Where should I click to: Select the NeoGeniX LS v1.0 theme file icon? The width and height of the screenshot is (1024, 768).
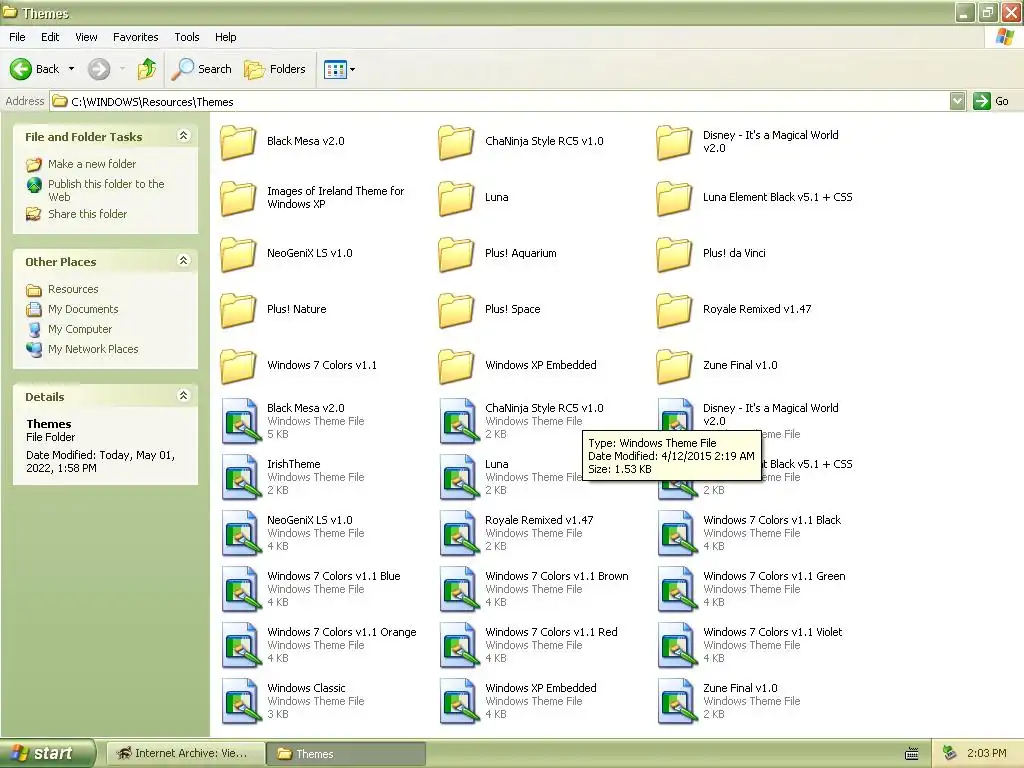click(241, 534)
